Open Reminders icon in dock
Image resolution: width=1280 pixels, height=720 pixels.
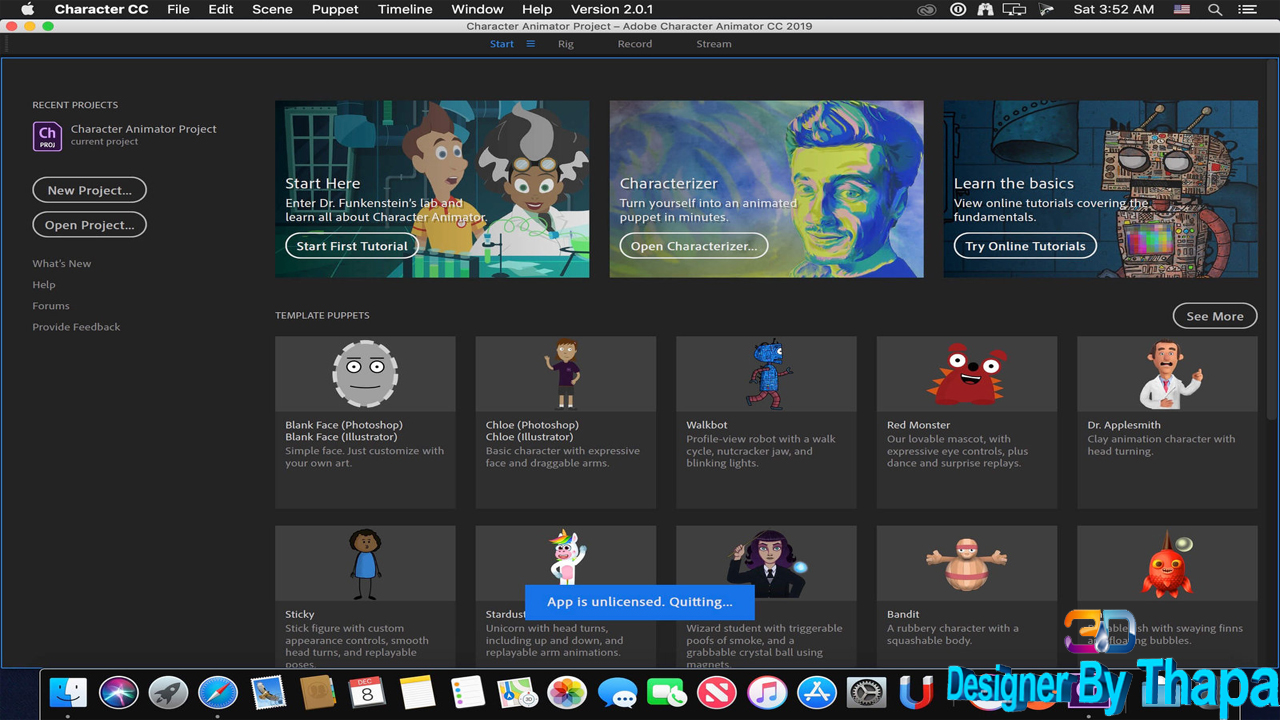click(x=467, y=692)
